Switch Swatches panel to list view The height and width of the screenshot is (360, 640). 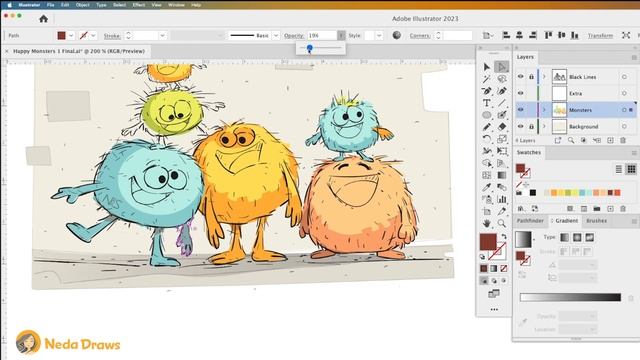pyautogui.click(x=619, y=169)
